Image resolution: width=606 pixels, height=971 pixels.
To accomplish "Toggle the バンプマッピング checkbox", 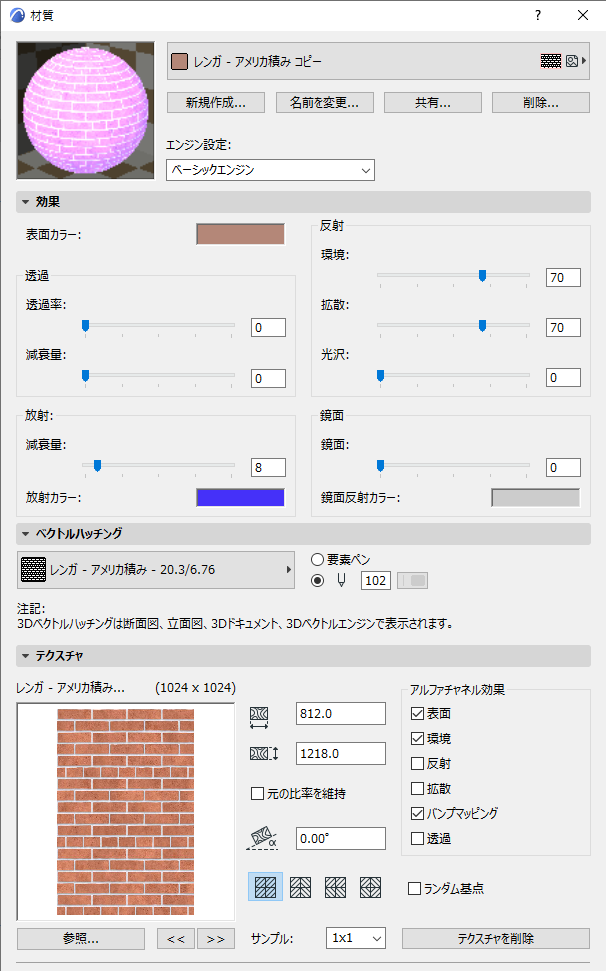I will coord(417,813).
